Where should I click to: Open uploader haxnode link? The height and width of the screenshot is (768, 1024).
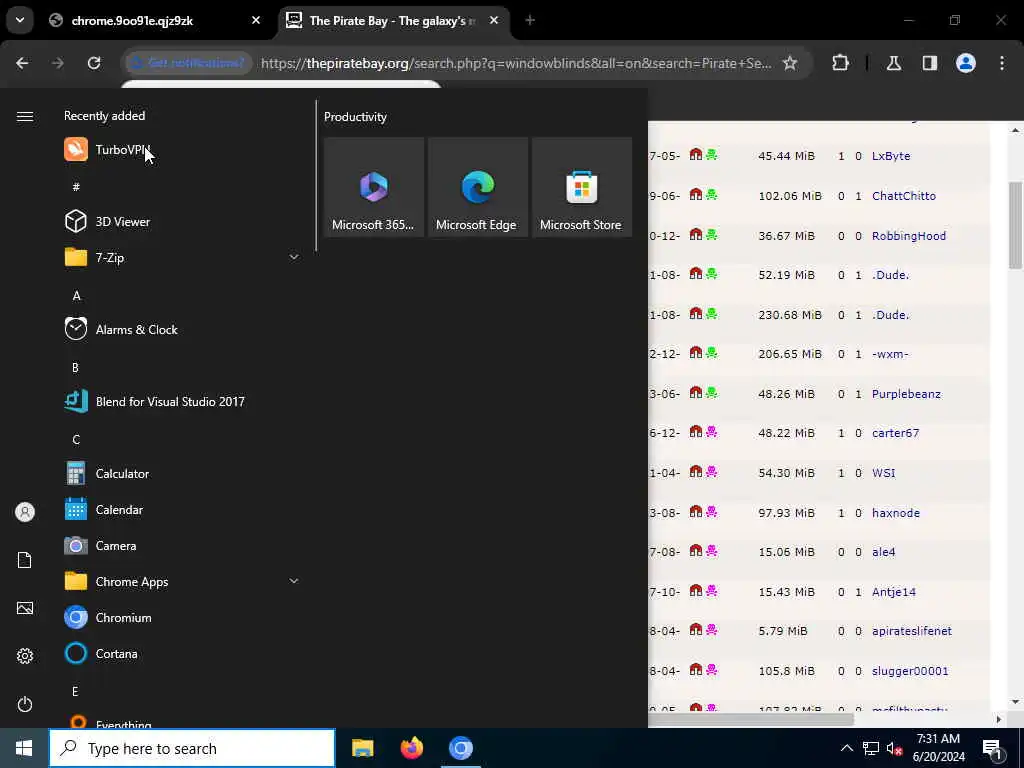tap(896, 513)
